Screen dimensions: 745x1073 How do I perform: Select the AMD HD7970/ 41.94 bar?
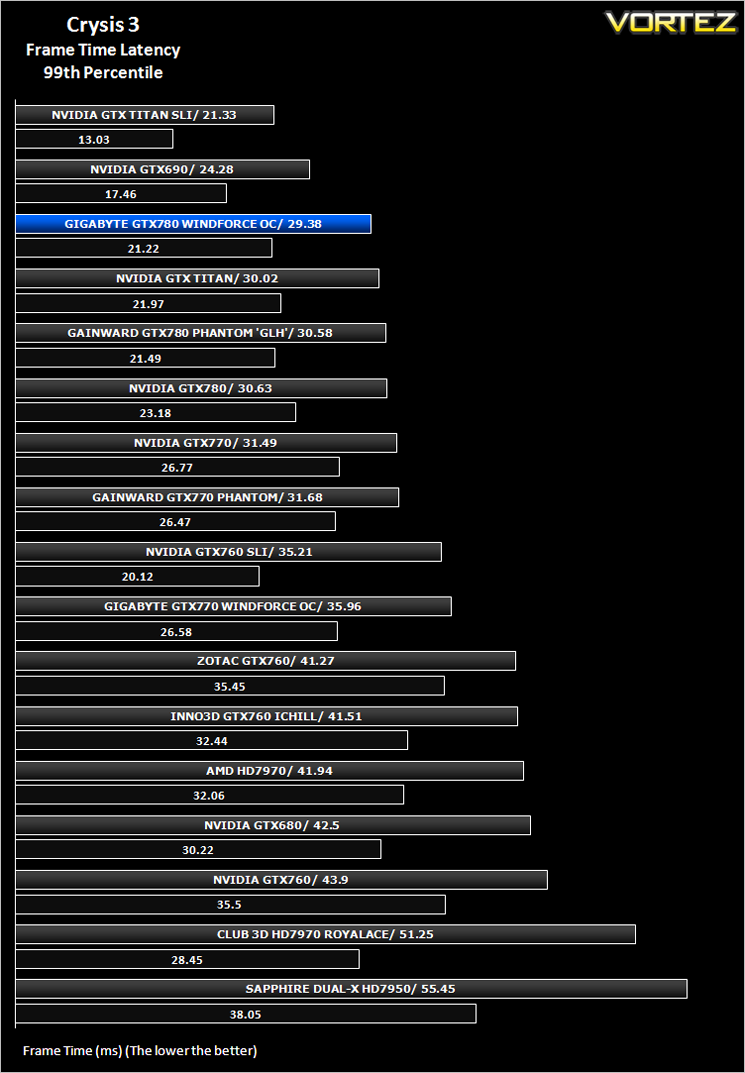[x=270, y=771]
